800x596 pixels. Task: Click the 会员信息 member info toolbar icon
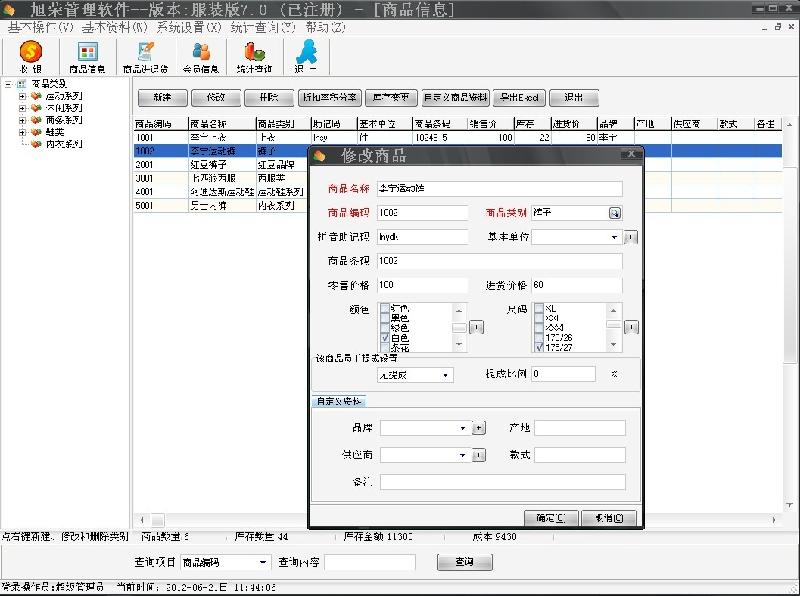[x=200, y=56]
